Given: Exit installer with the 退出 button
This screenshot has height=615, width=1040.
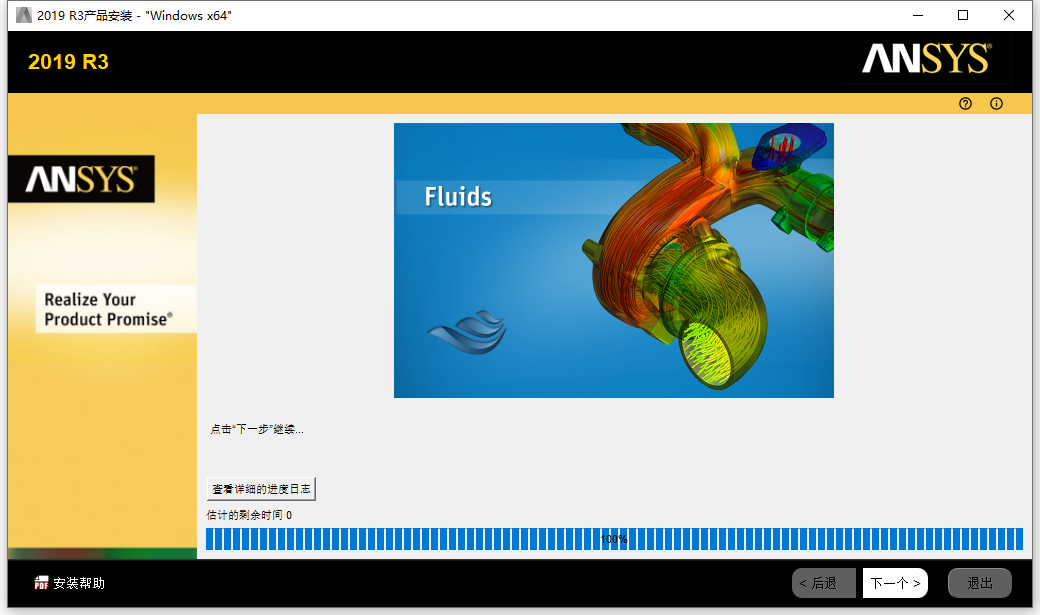Looking at the screenshot, I should tap(980, 583).
